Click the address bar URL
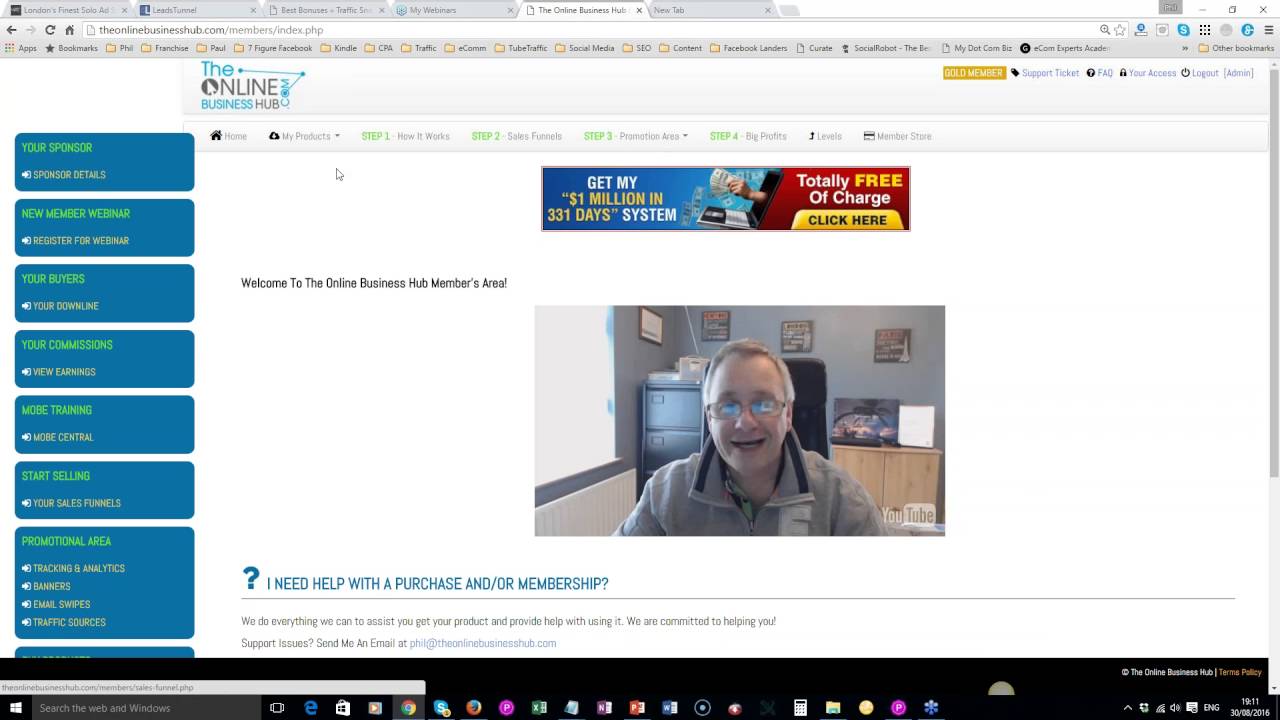This screenshot has height=720, width=1280. click(211, 30)
